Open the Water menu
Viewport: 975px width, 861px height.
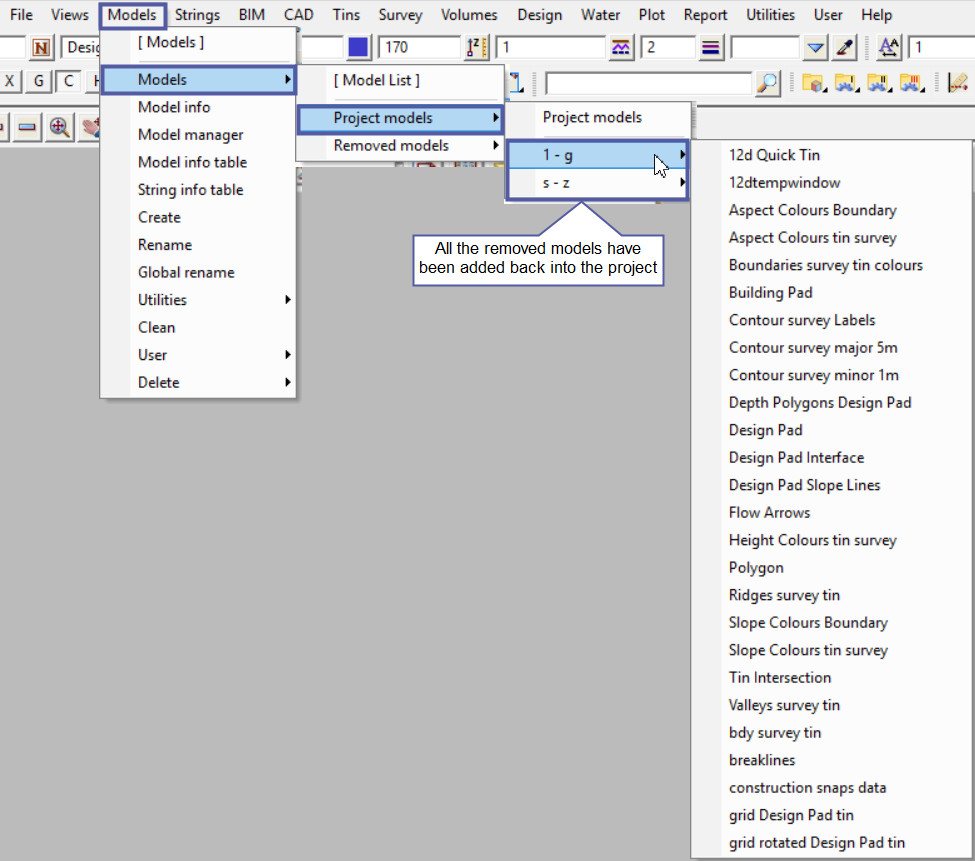601,14
